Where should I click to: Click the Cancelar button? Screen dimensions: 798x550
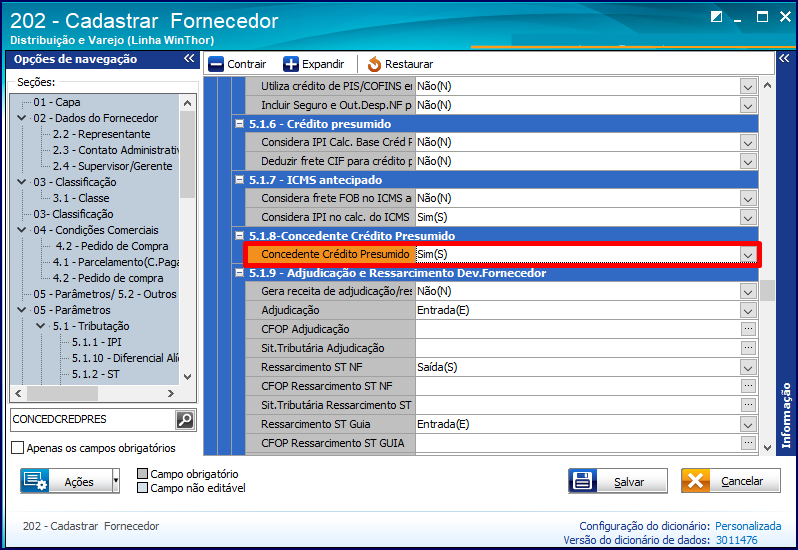[730, 481]
